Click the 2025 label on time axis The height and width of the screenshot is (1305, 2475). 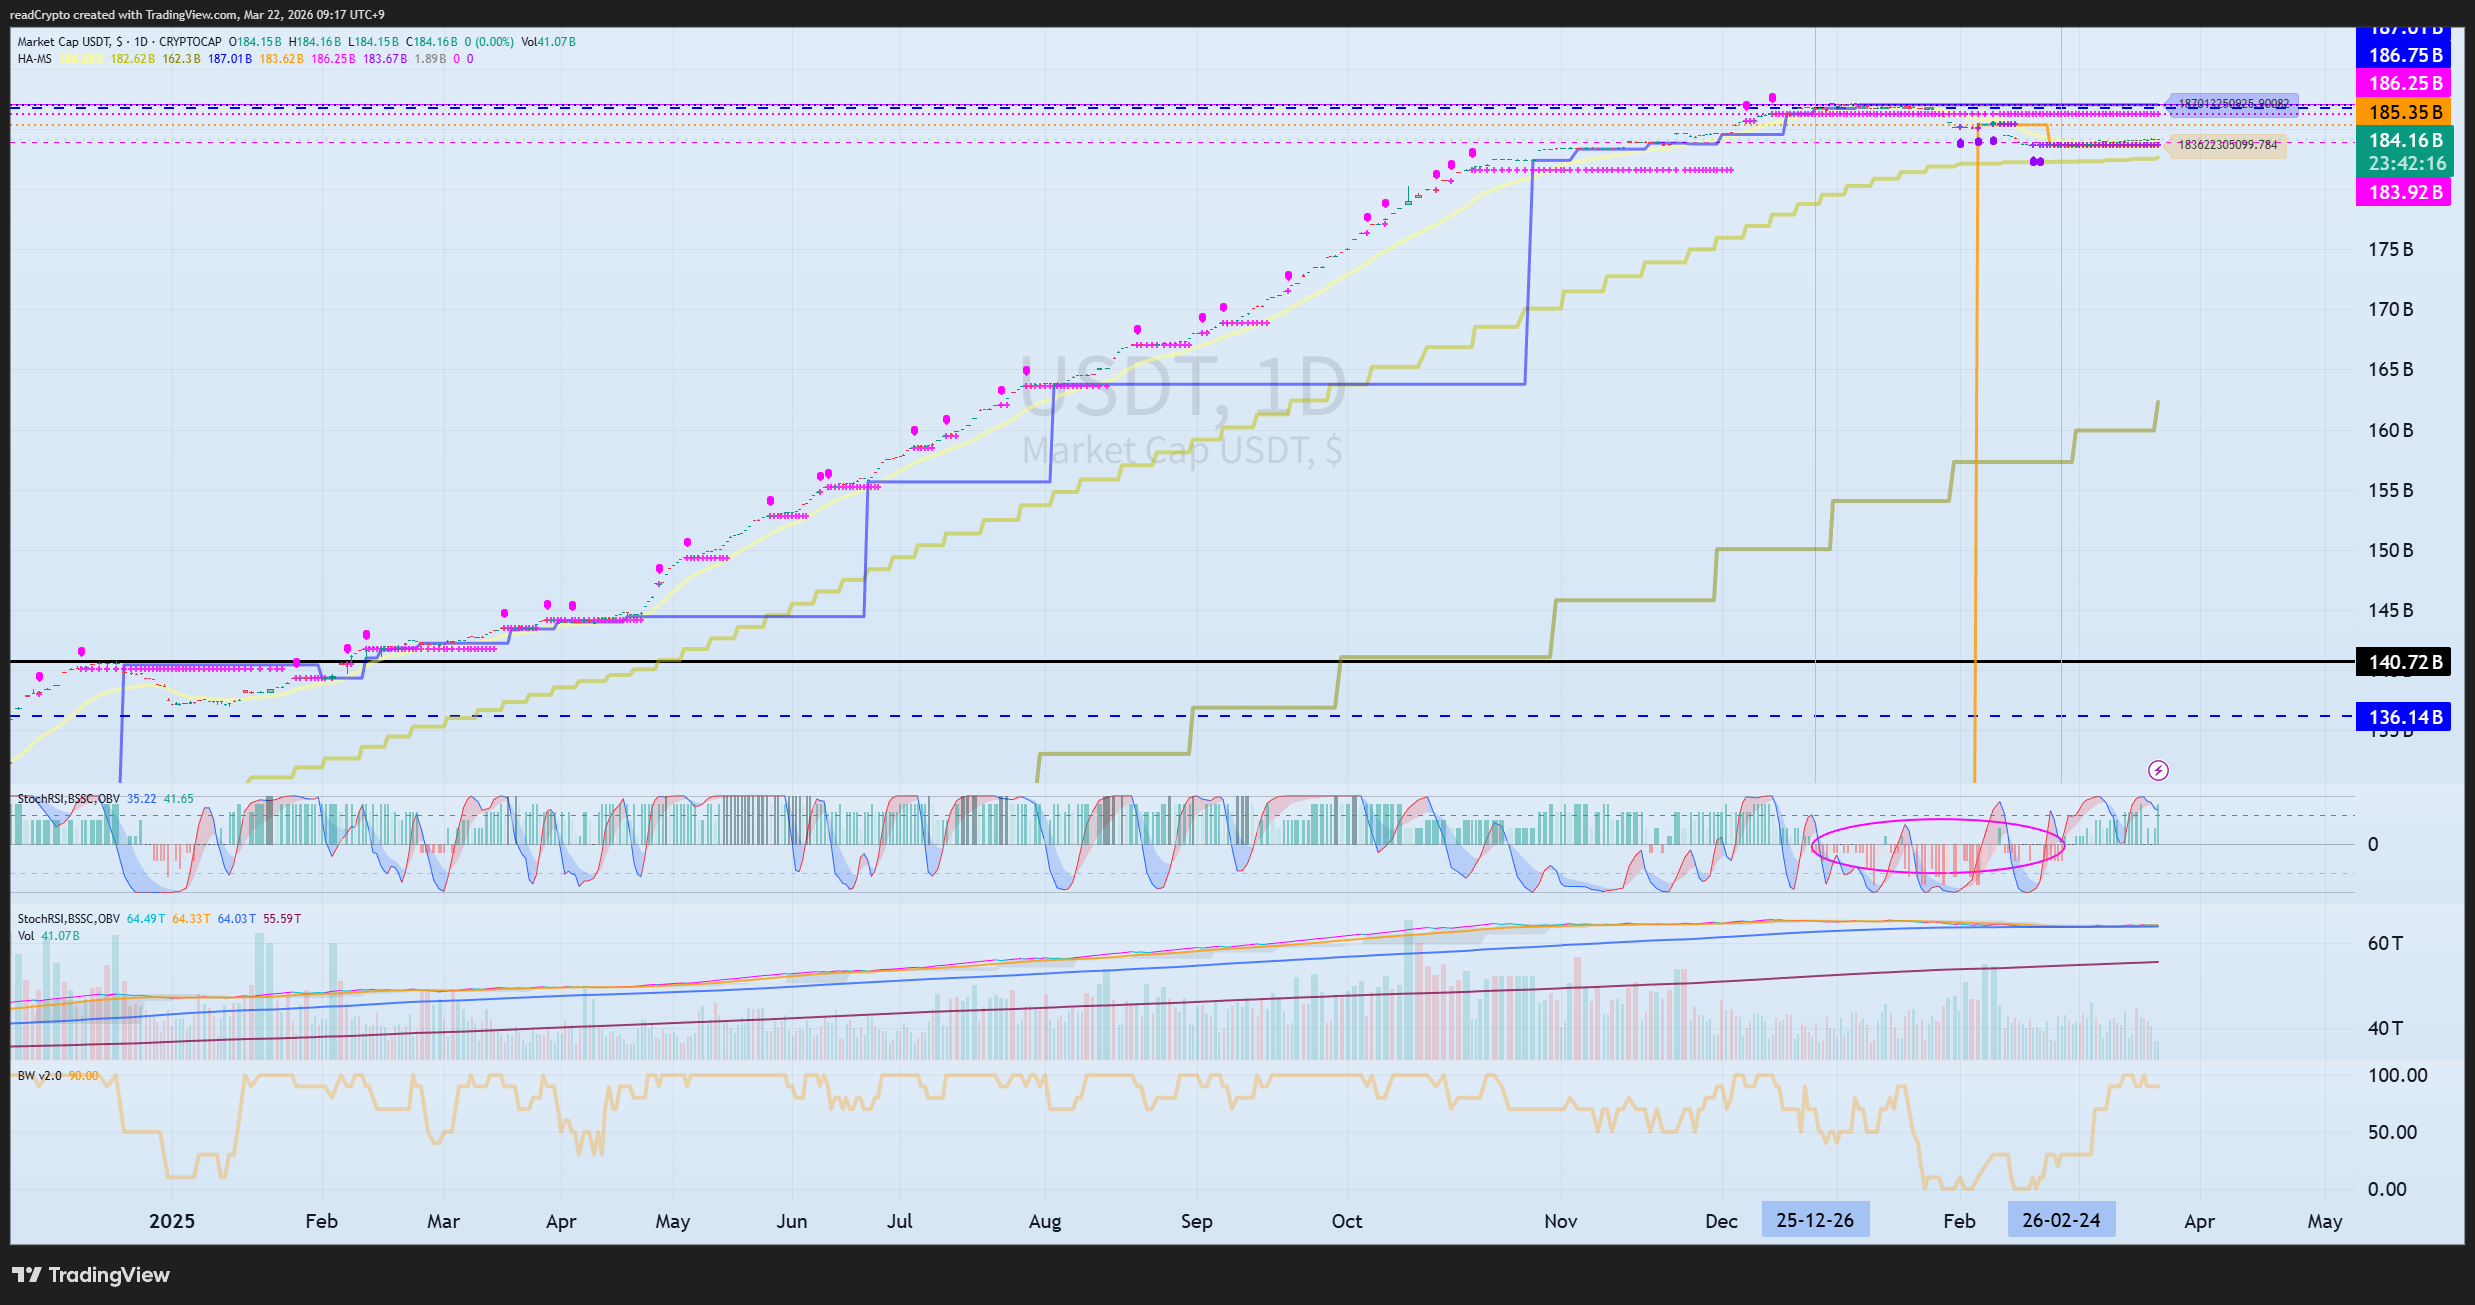point(172,1221)
